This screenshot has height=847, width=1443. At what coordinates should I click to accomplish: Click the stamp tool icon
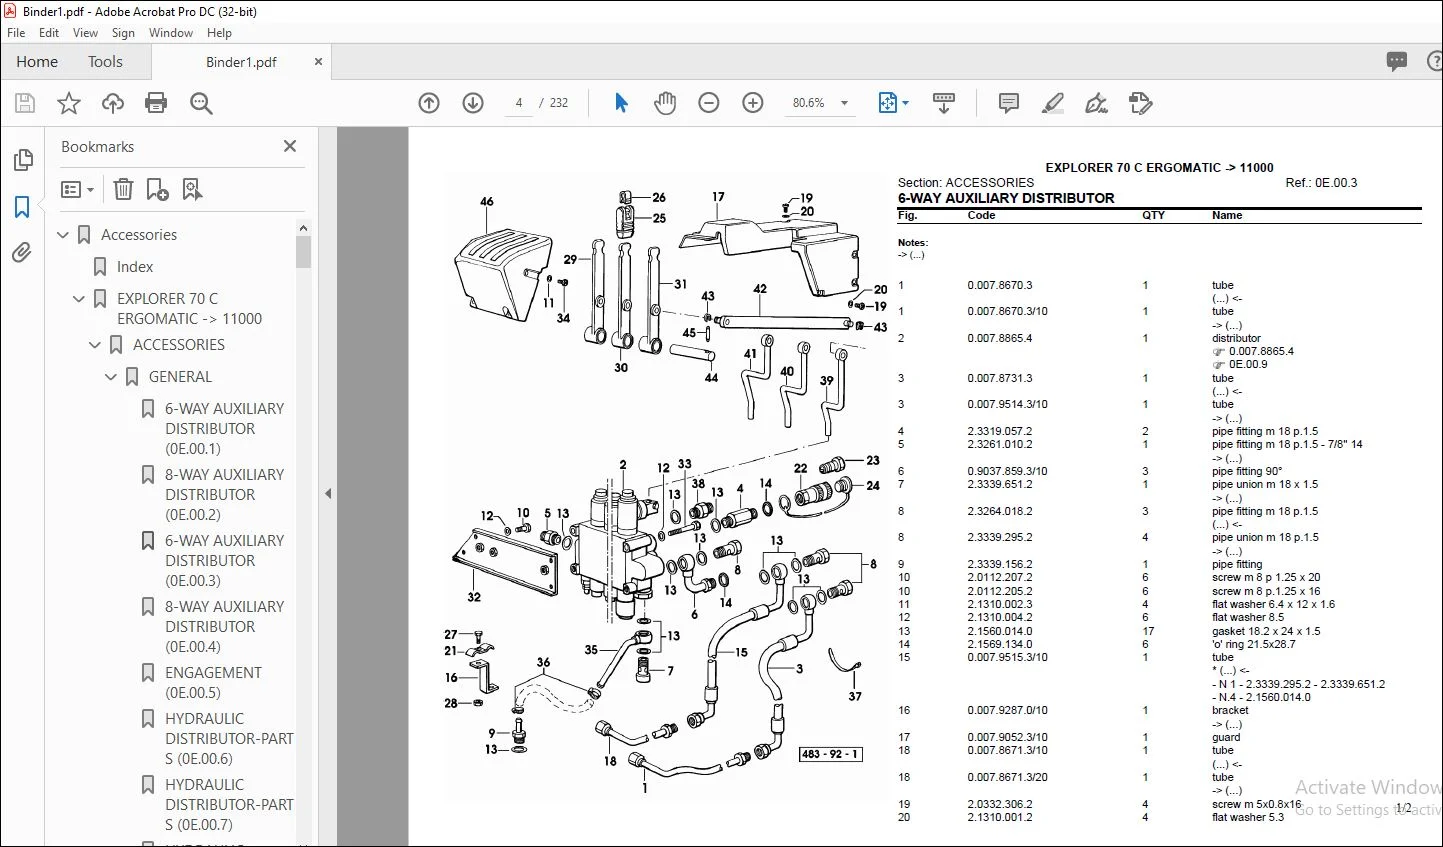(x=1140, y=103)
